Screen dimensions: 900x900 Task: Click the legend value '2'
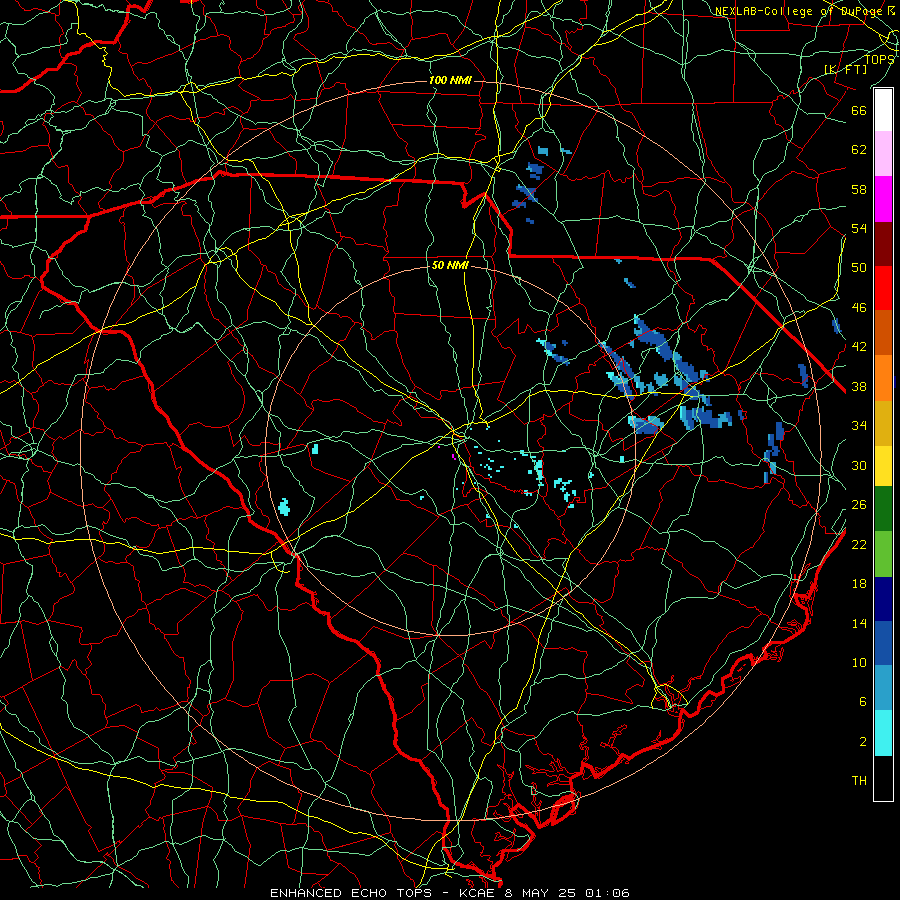(863, 742)
